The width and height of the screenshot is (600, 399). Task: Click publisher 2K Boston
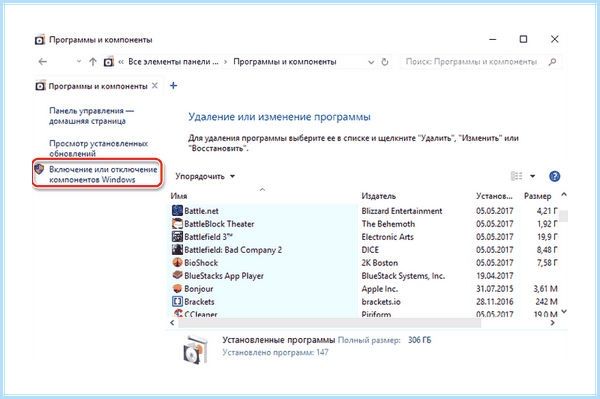[380, 263]
